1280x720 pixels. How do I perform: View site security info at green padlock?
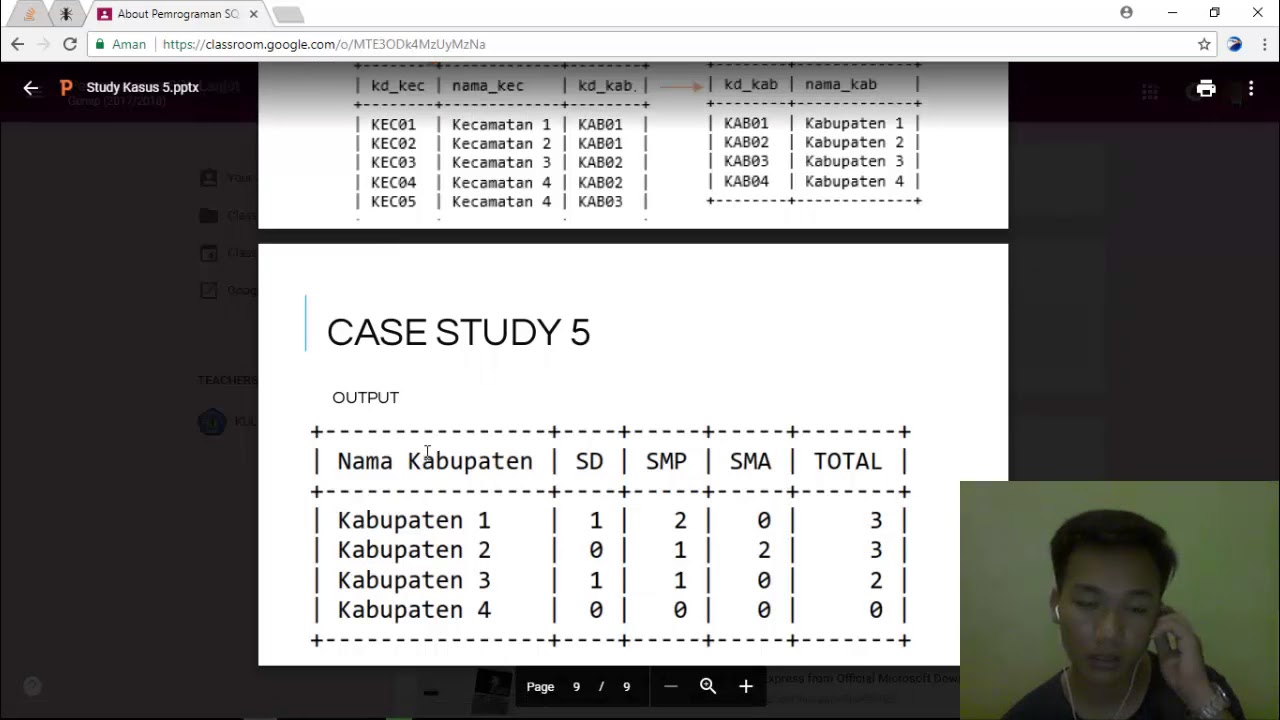tap(100, 44)
